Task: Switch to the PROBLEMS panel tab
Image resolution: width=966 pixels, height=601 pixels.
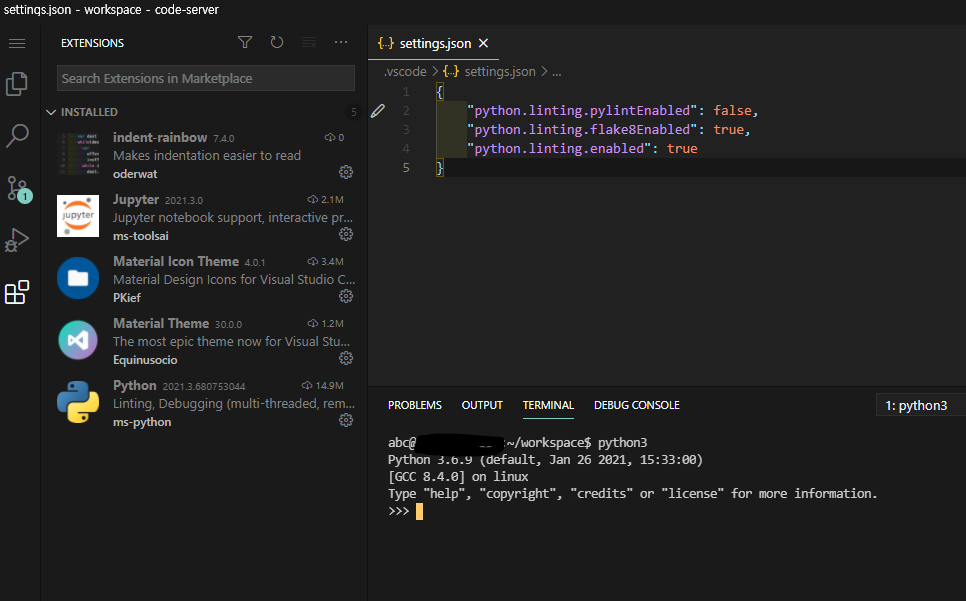Action: [414, 405]
